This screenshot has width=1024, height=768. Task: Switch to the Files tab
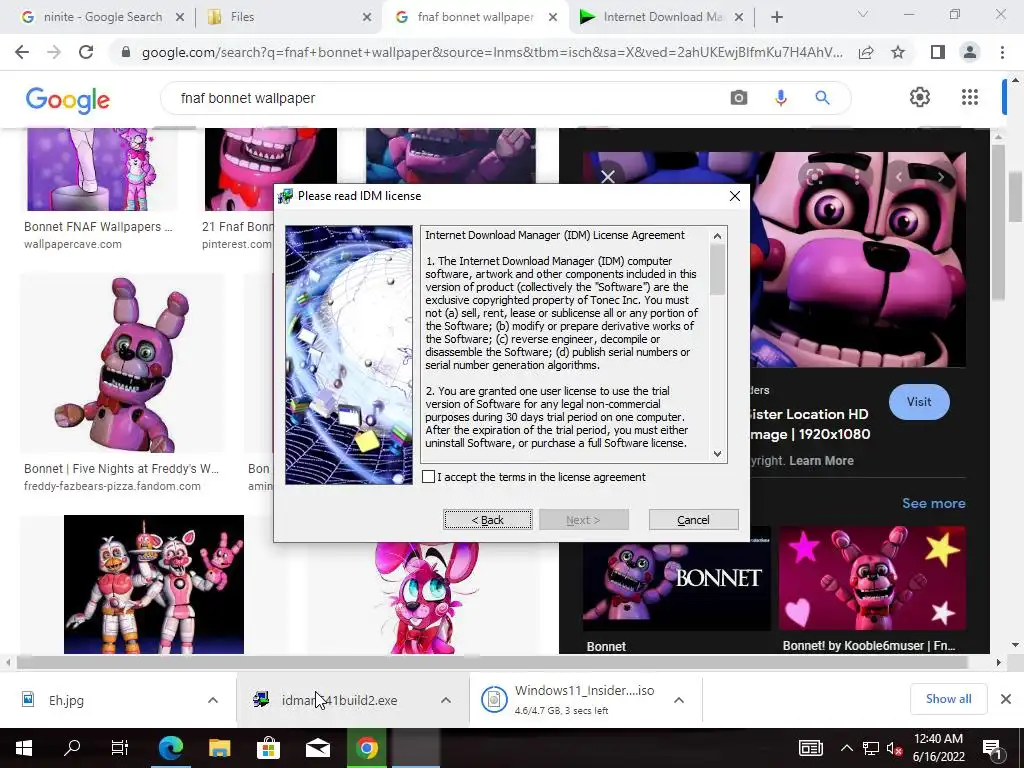(285, 17)
